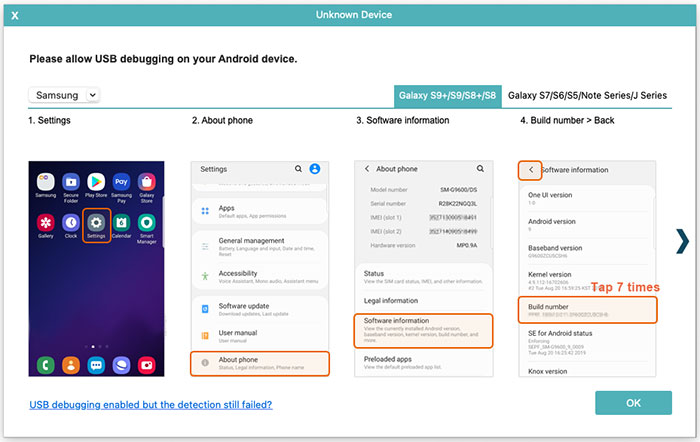Click the Calendar icon in phone image
This screenshot has width=700, height=442.
click(121, 222)
